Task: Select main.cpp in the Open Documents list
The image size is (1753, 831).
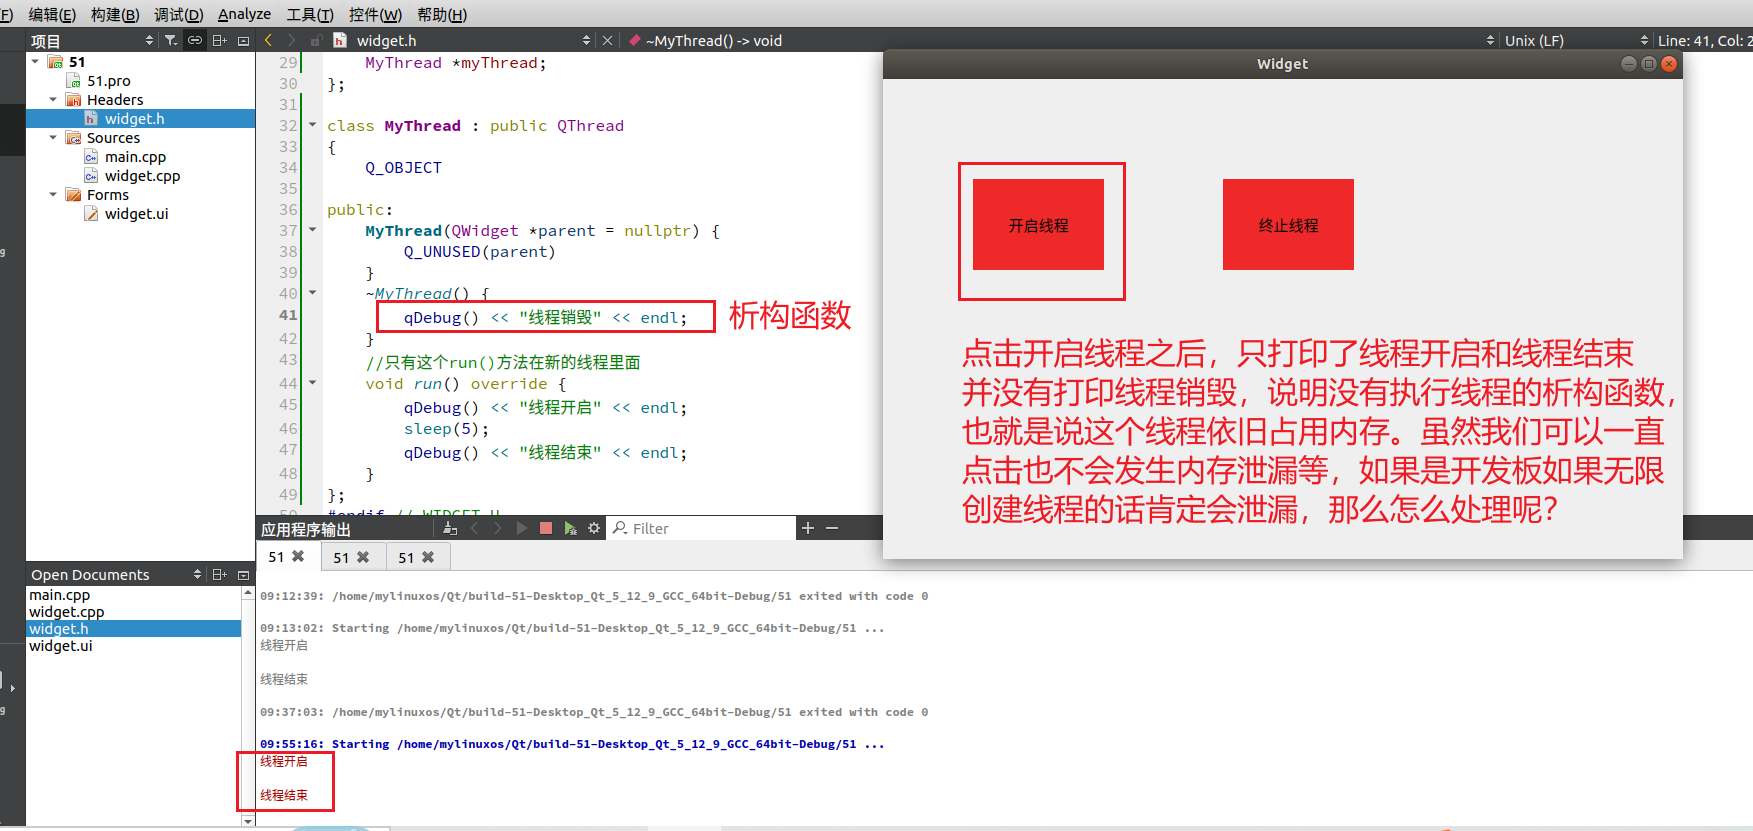Action: point(59,595)
